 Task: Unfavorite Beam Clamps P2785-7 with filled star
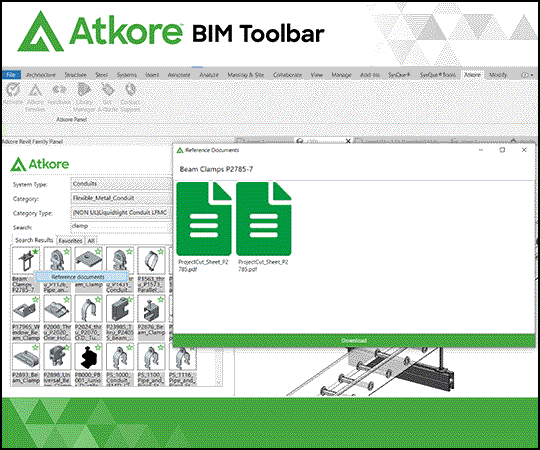35,252
